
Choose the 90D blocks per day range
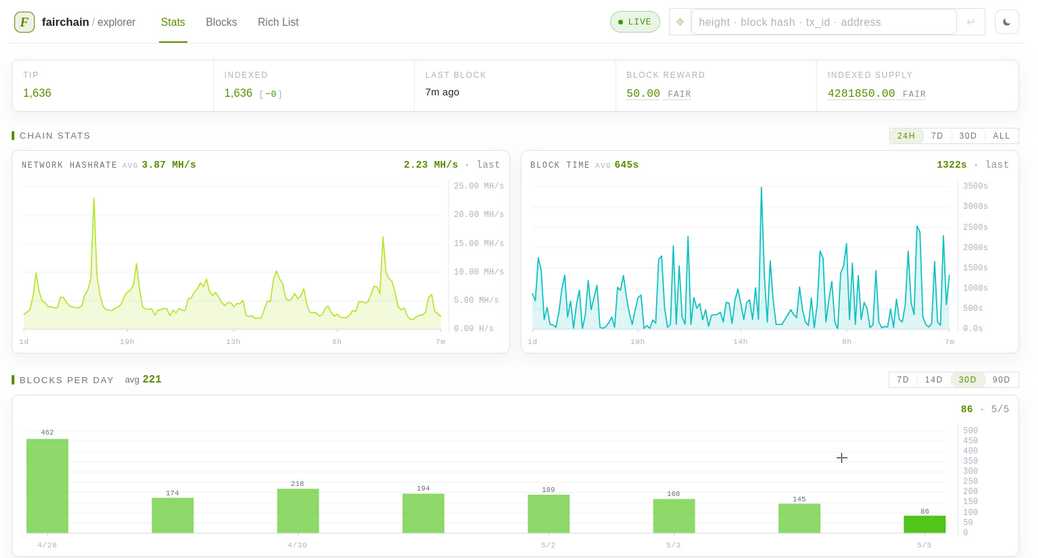1001,380
